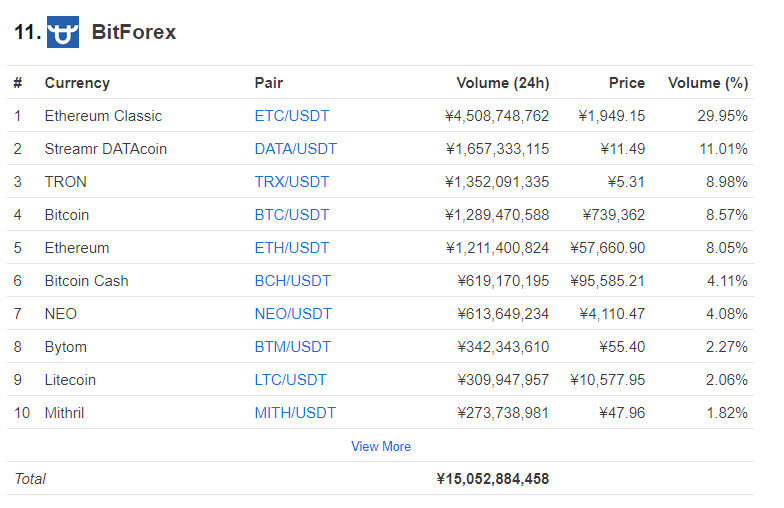The width and height of the screenshot is (784, 508).
Task: Select the TRX/USDT pair link
Action: (x=291, y=182)
